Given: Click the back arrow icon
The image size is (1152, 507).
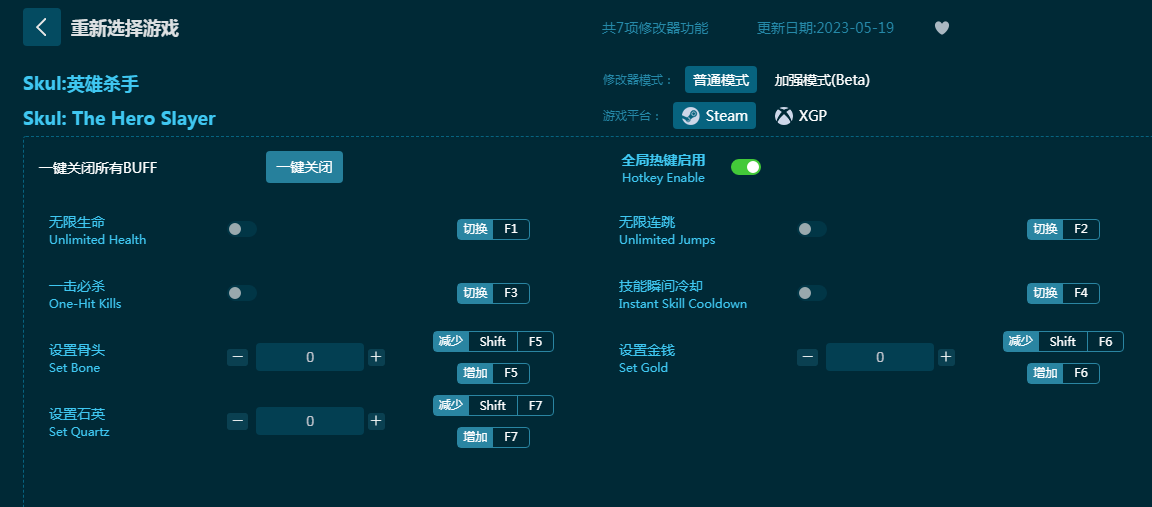Looking at the screenshot, I should [42, 27].
